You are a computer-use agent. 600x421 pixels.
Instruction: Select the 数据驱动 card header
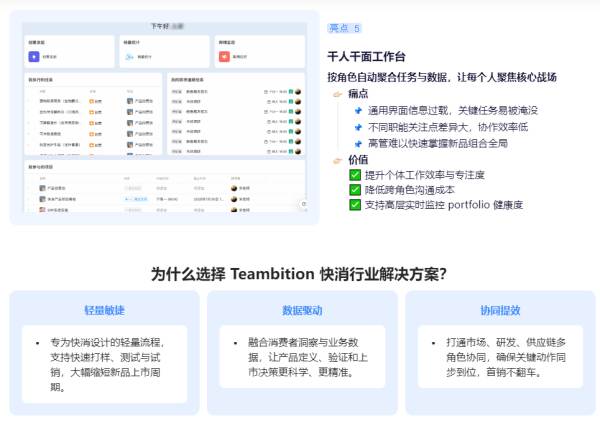(x=302, y=310)
